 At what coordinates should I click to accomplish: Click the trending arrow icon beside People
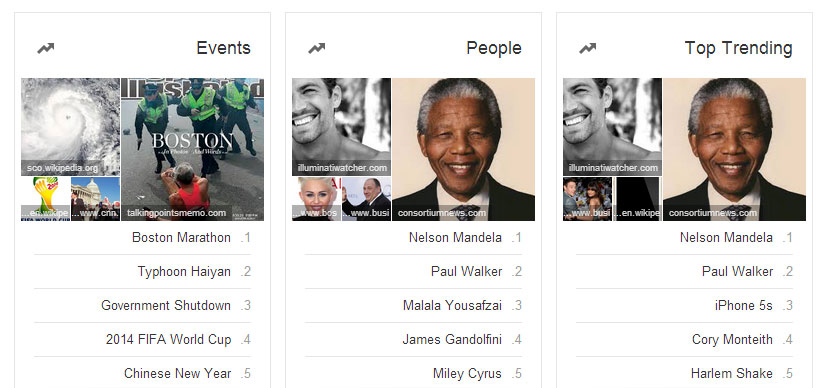(x=317, y=48)
